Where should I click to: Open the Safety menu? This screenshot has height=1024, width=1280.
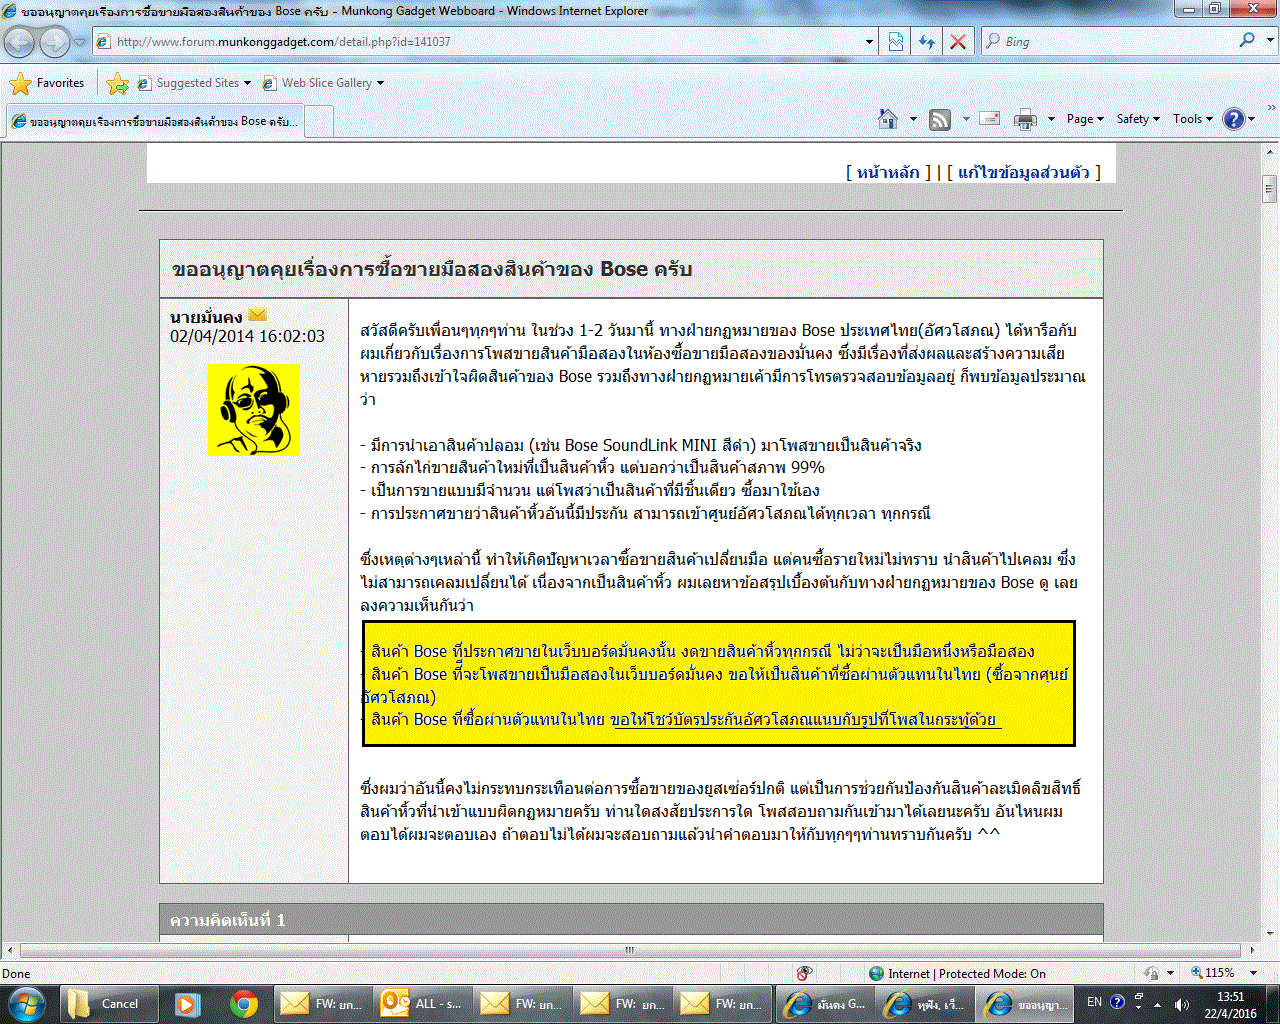click(x=1138, y=119)
